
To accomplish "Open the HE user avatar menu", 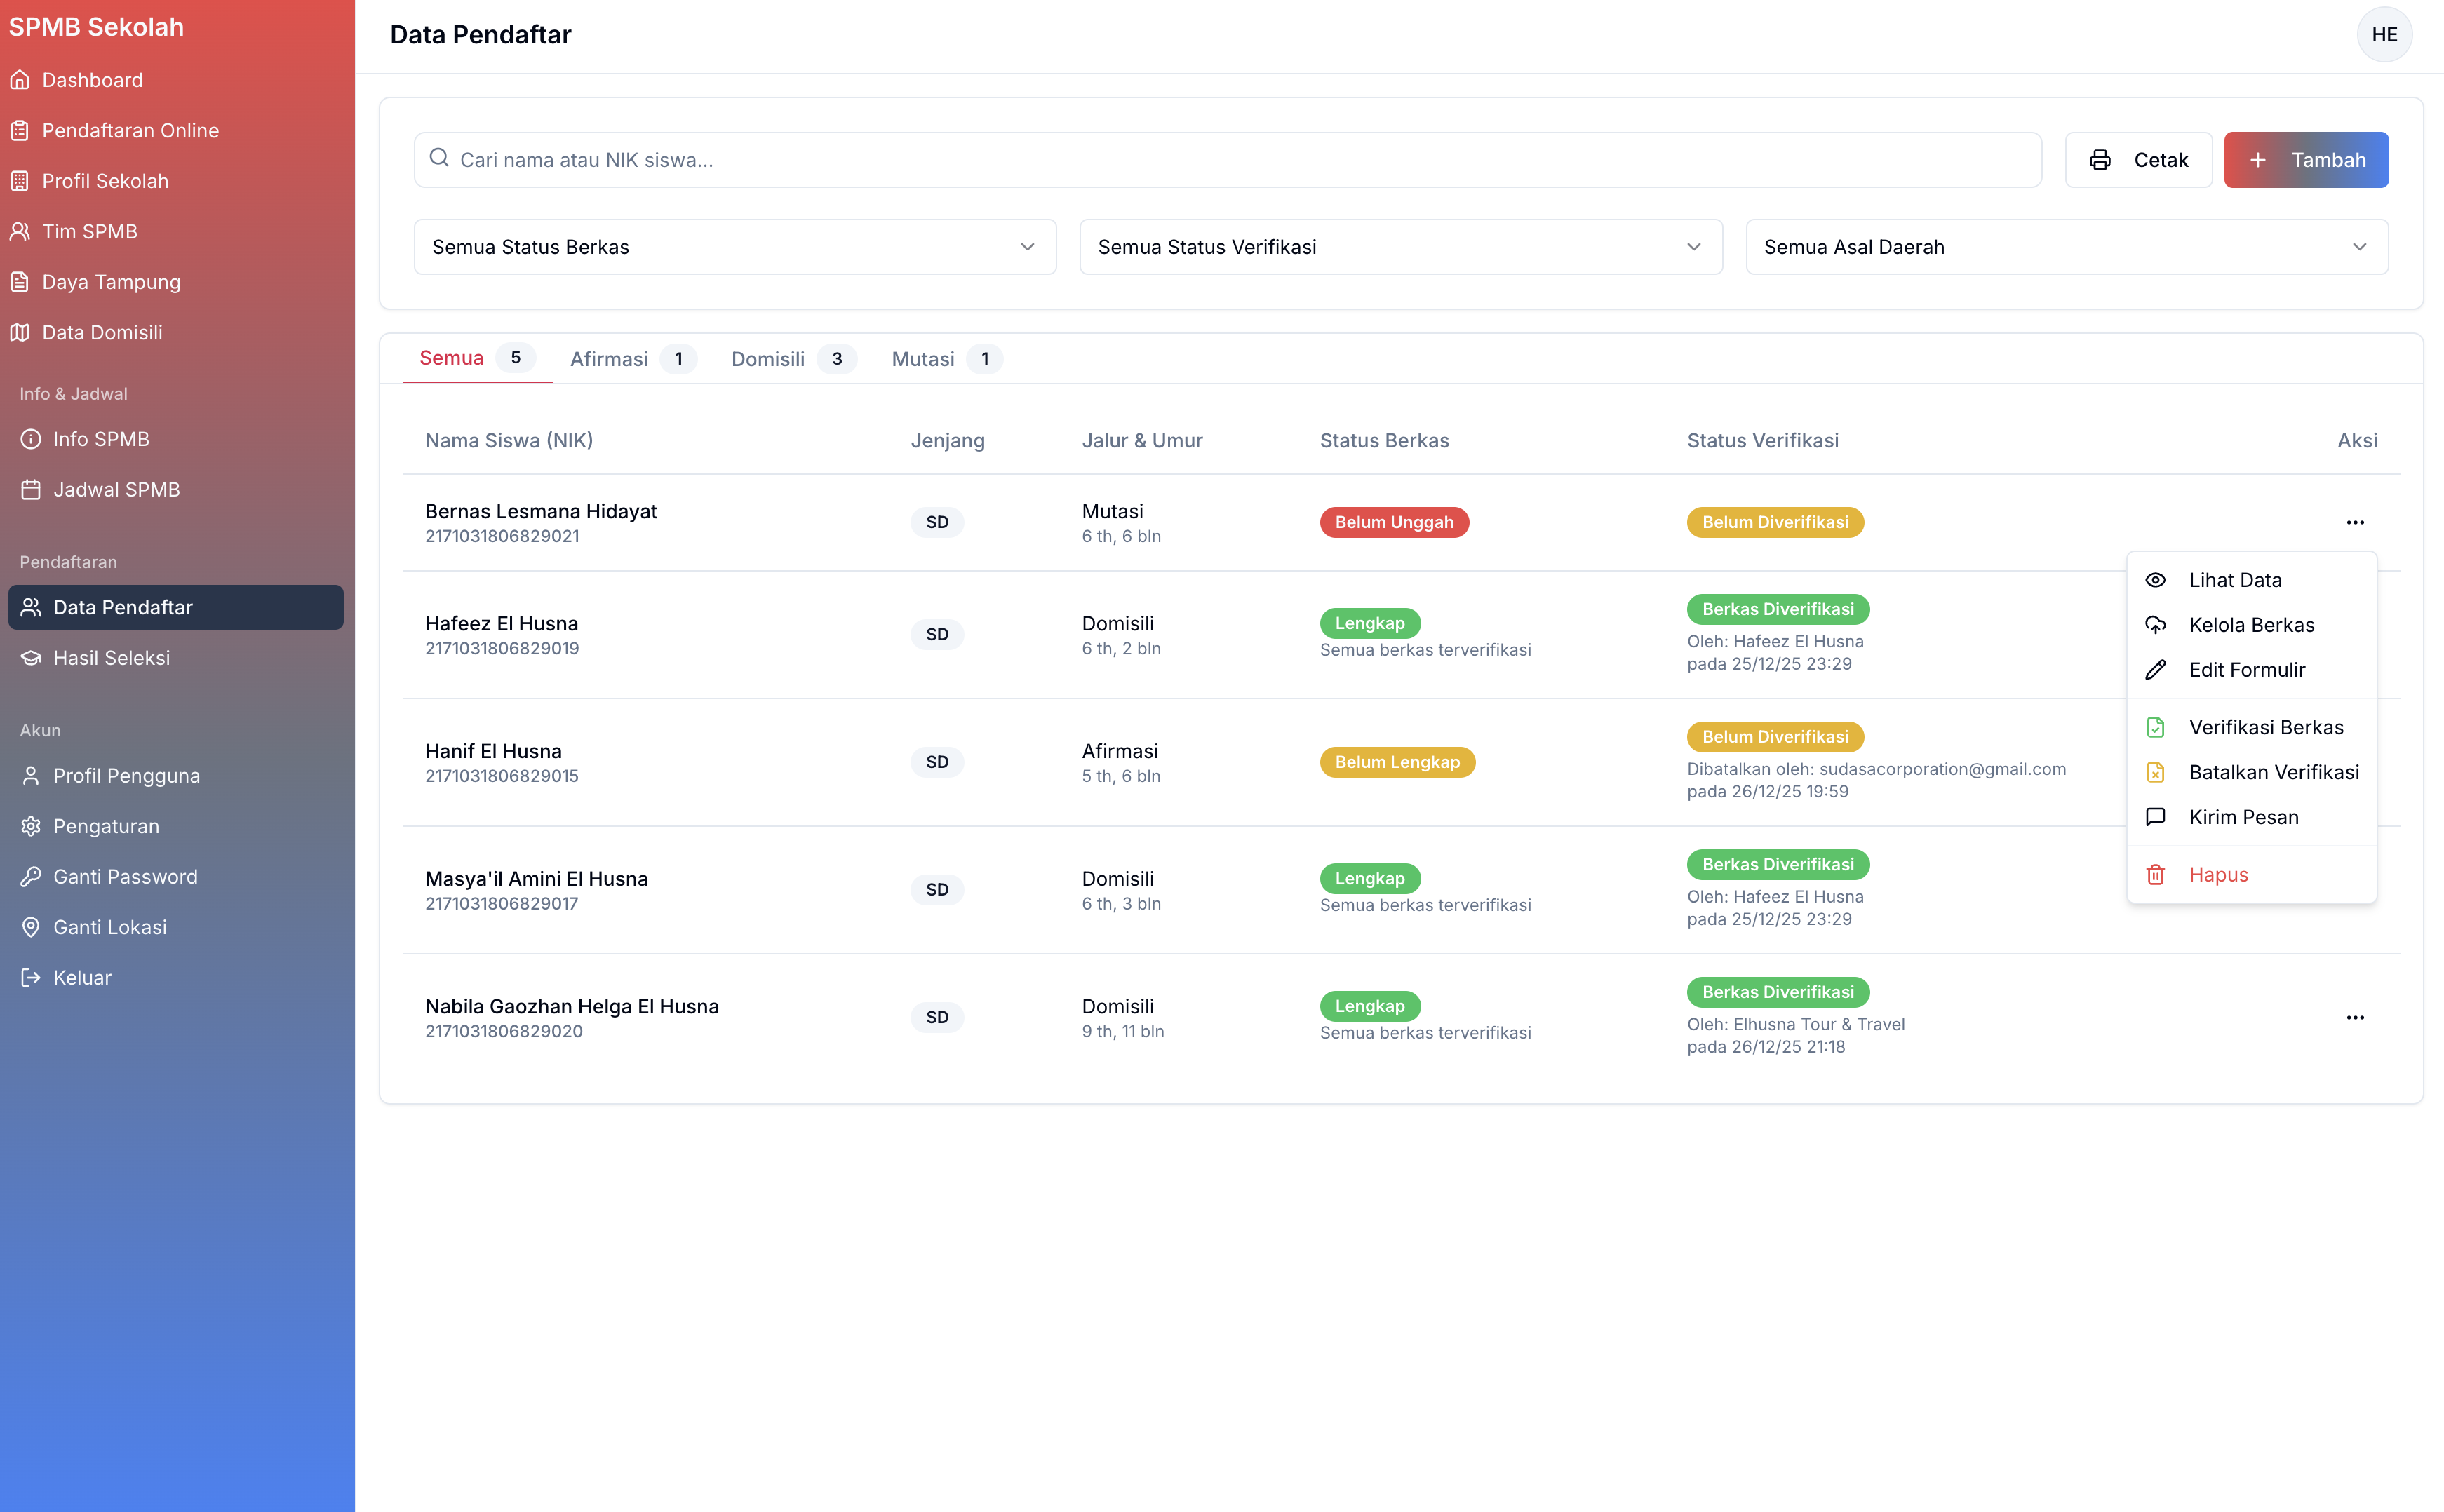I will [x=2384, y=35].
